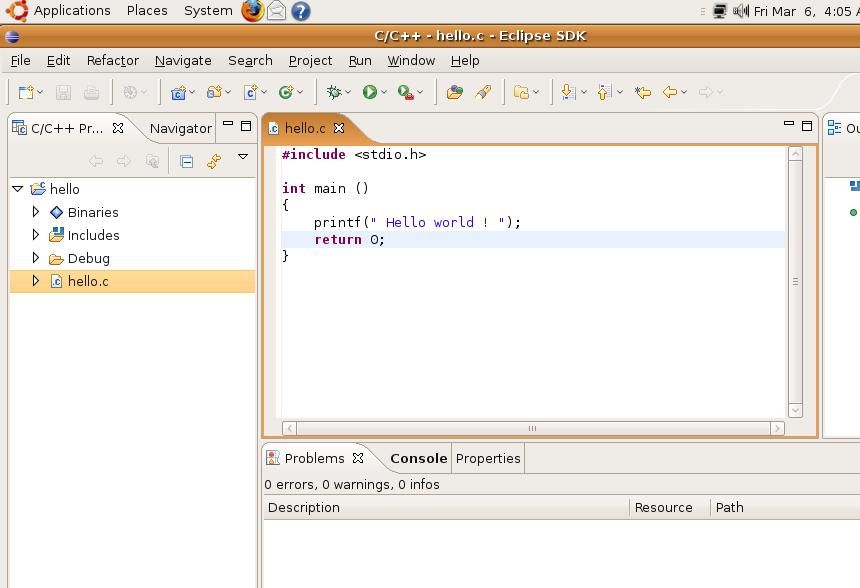Open the Refactor menu
860x588 pixels.
[112, 60]
